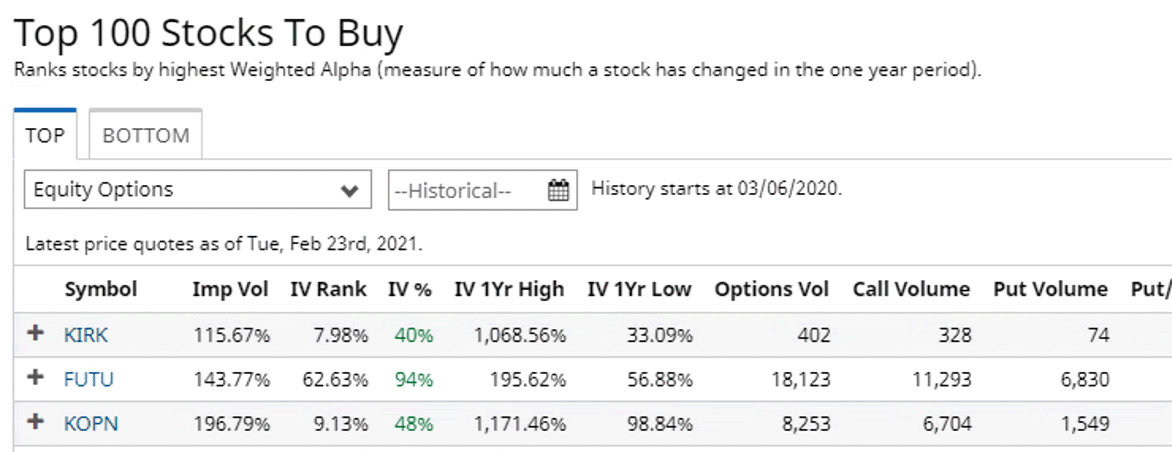Screen dimensions: 1172x452
Task: Sort by IV 1Yr Low column header
Action: [x=640, y=290]
